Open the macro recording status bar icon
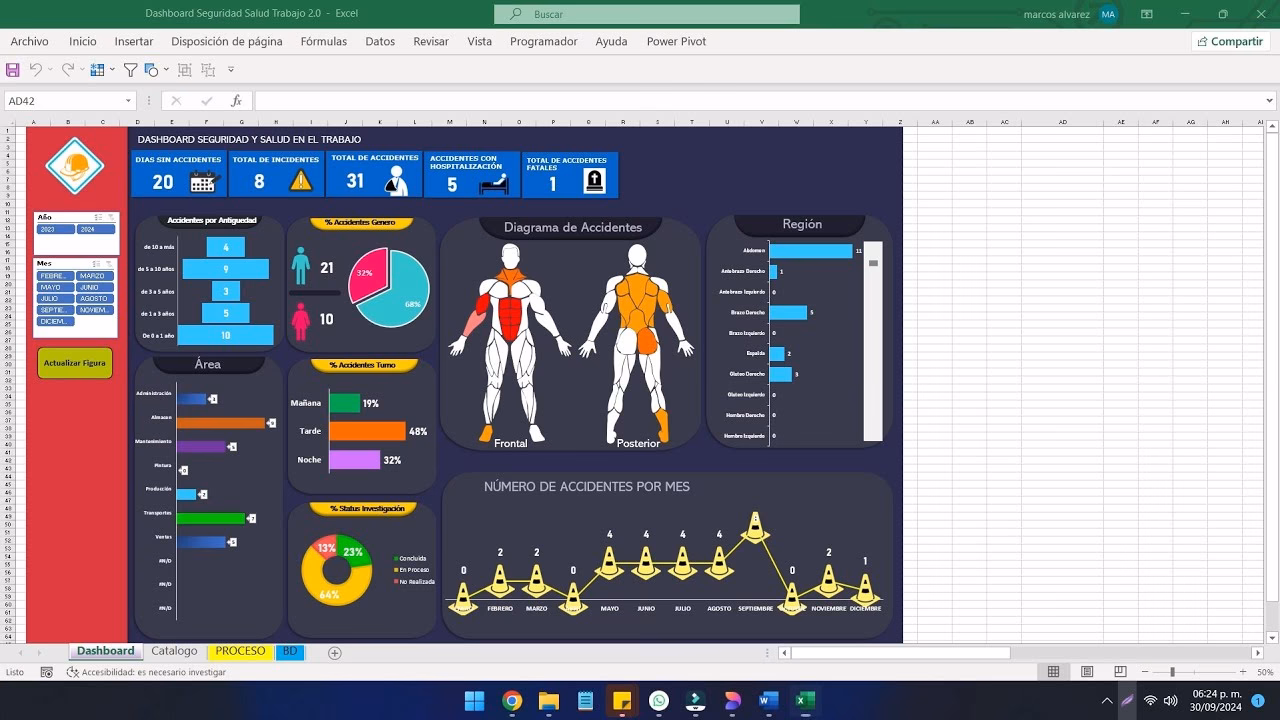The width and height of the screenshot is (1280, 720). [x=47, y=672]
